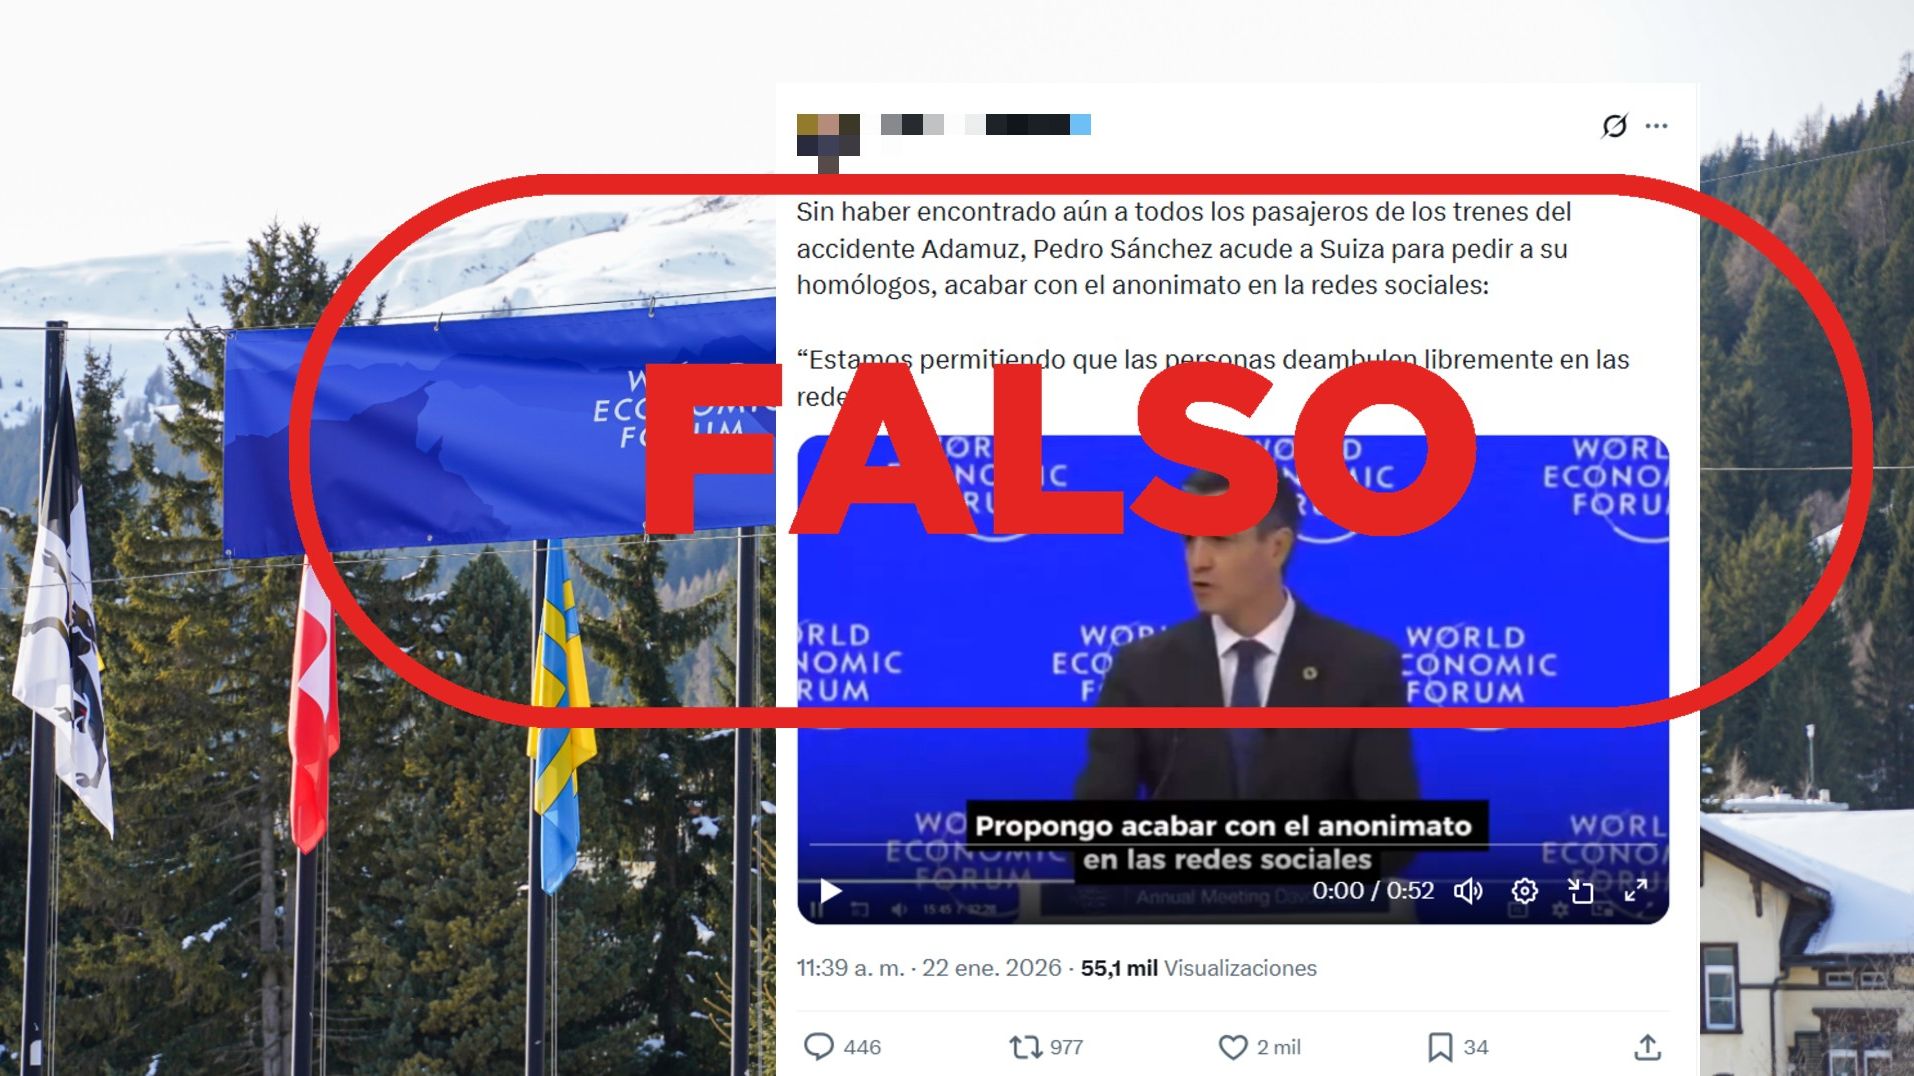Mute the video with the speaker icon

1468,890
